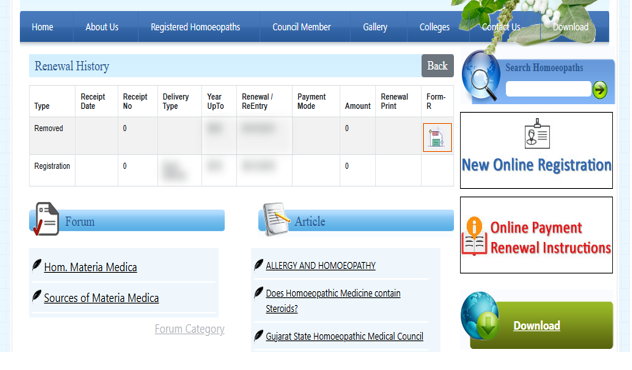Click feather icon beside Gujarat State Homoeopathic article

[258, 335]
